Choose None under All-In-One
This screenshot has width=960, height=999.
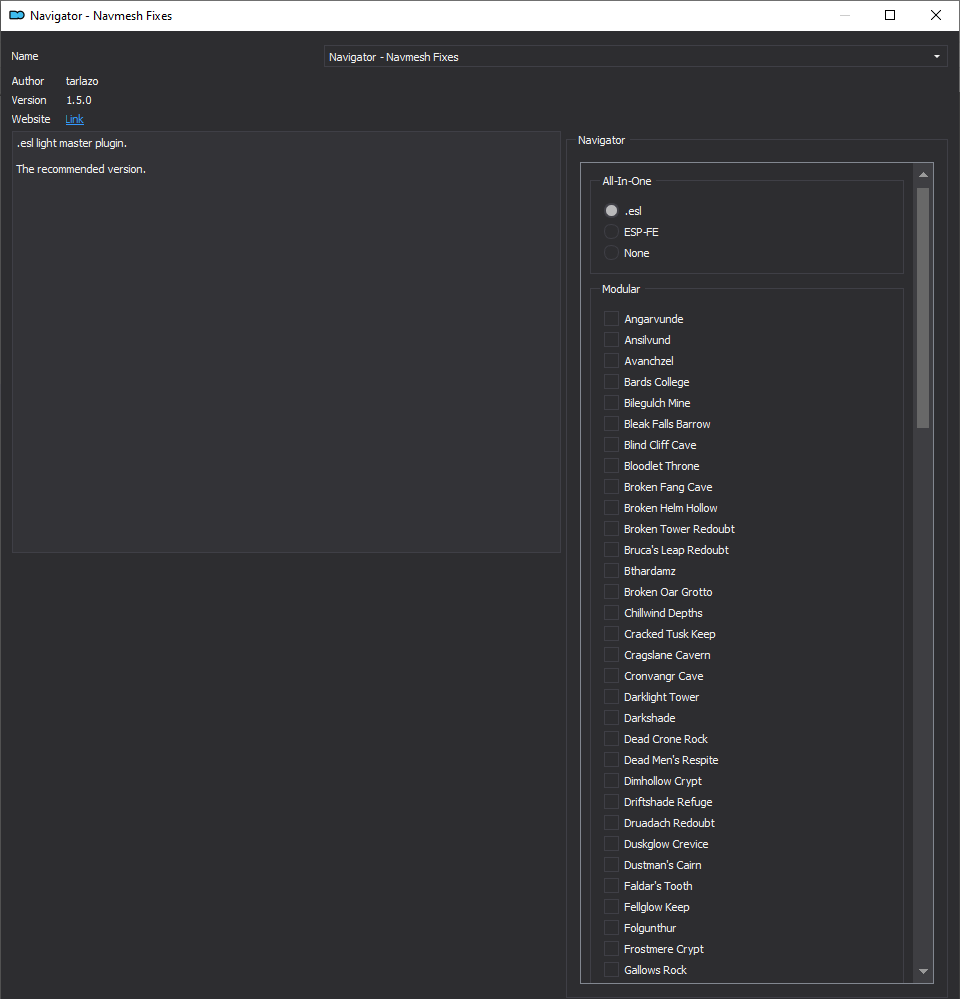point(611,253)
